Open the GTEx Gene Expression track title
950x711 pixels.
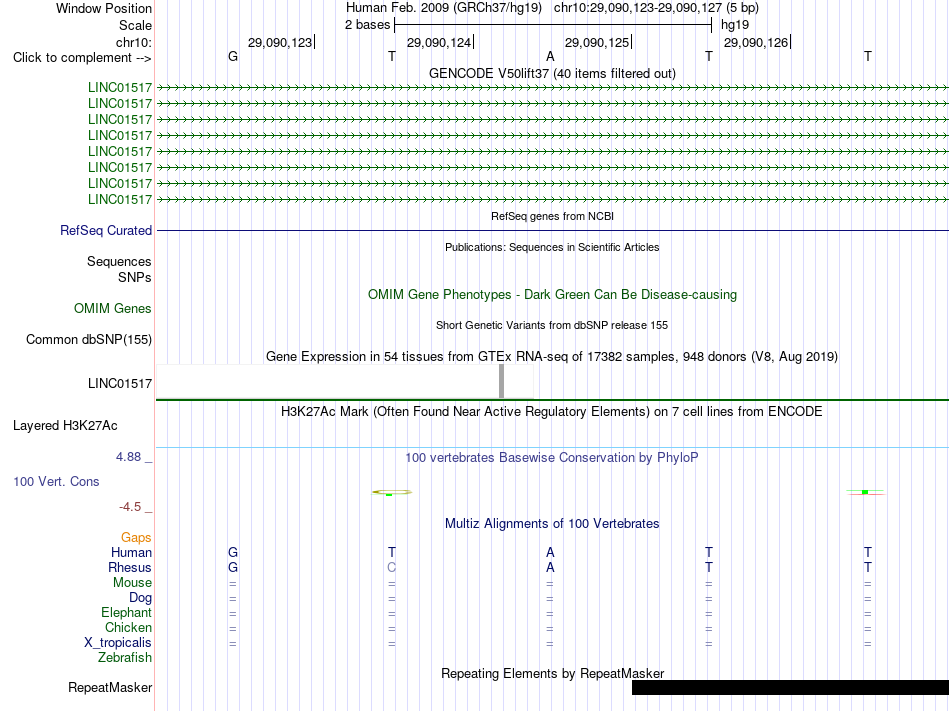coord(552,356)
